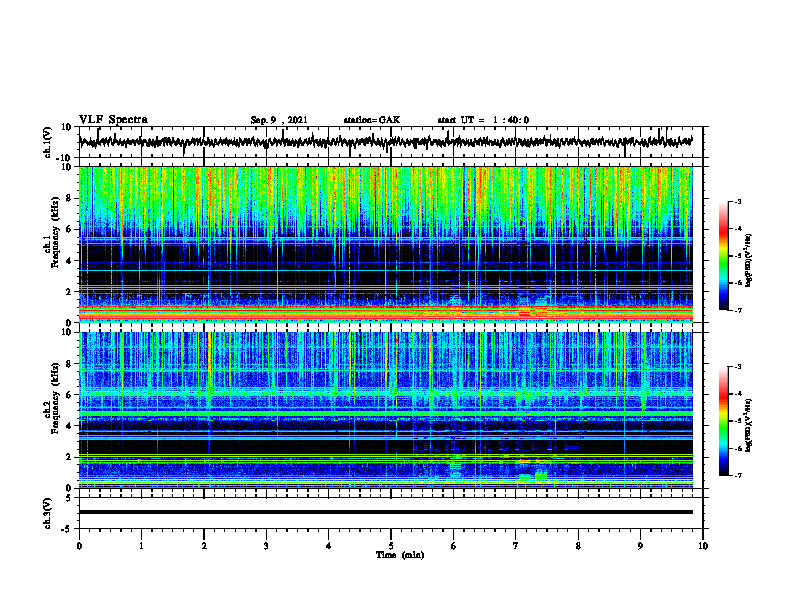Click the "-5" tick of ch.3(V) axis
The height and width of the screenshot is (612, 792).
point(67,529)
